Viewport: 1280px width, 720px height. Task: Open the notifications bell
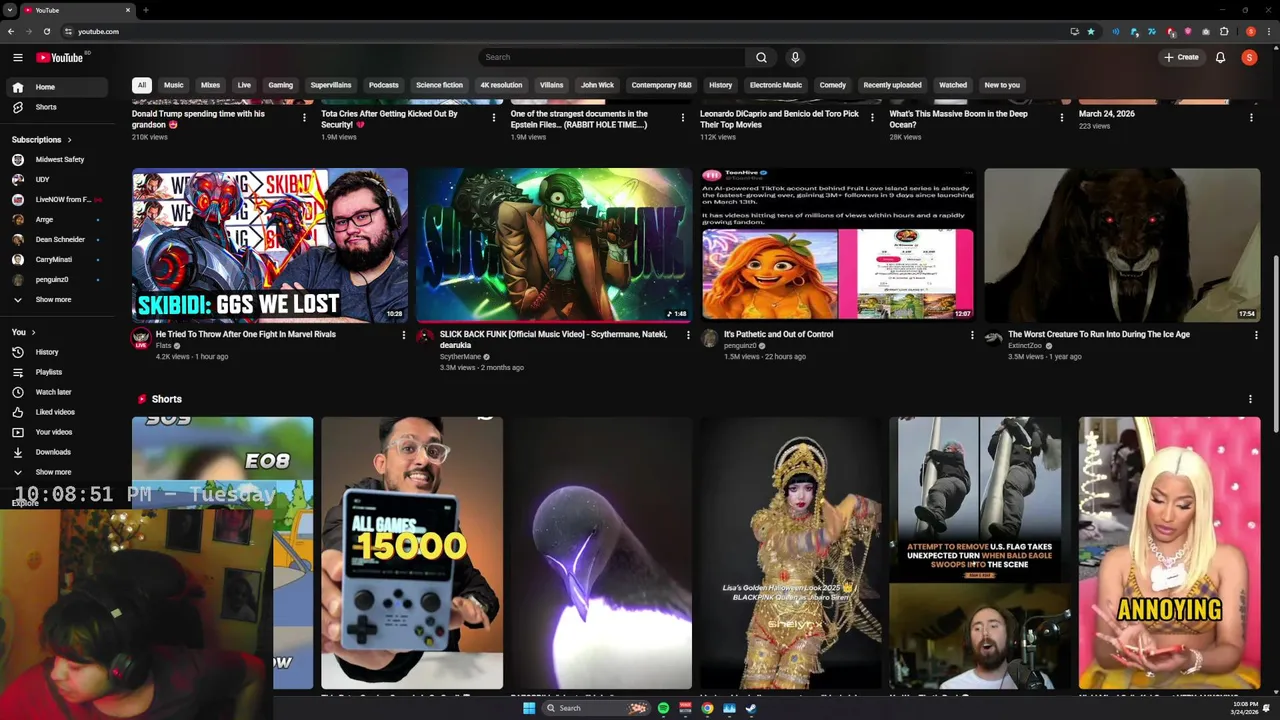(x=1220, y=57)
